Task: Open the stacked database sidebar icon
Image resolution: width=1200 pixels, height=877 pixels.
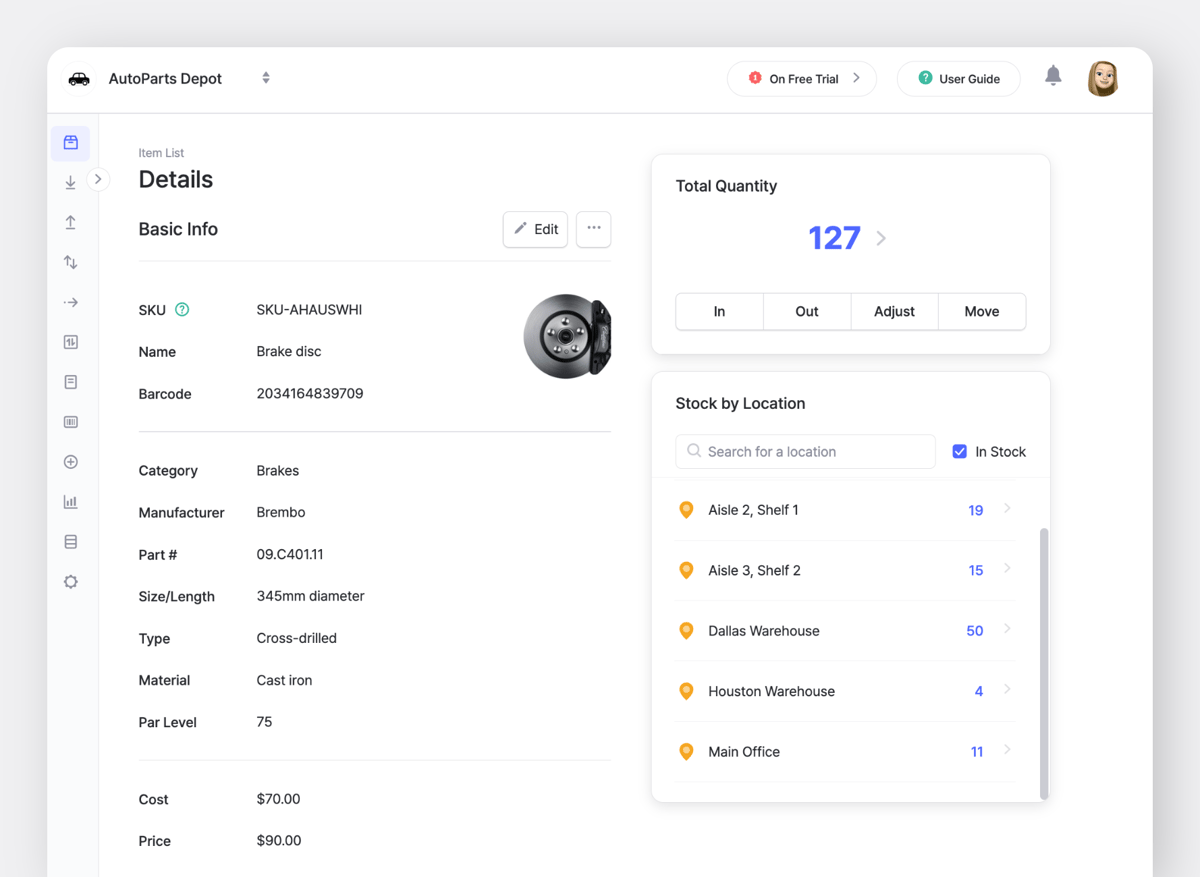Action: point(70,542)
